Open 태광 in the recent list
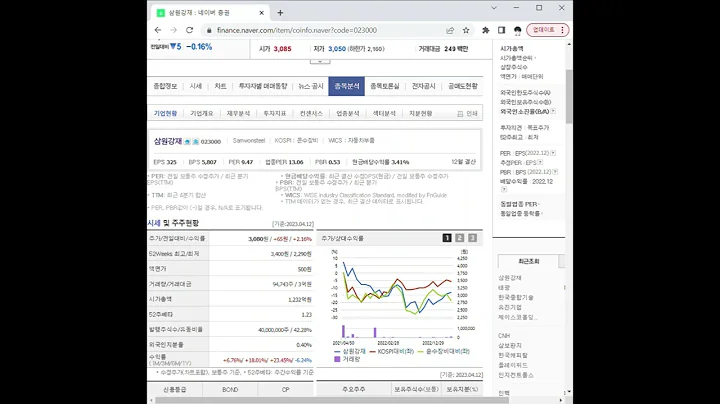Screen dimensions: 720x404 [x=504, y=287]
